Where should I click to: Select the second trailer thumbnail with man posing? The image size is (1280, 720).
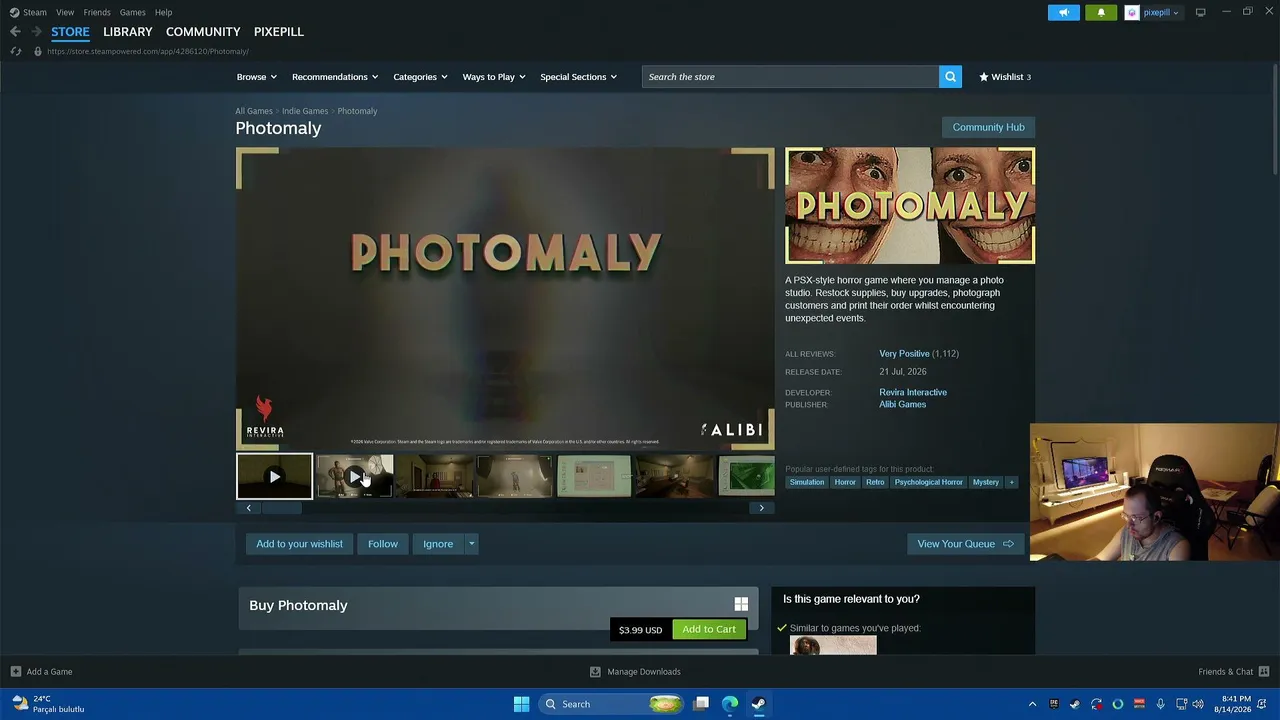355,476
